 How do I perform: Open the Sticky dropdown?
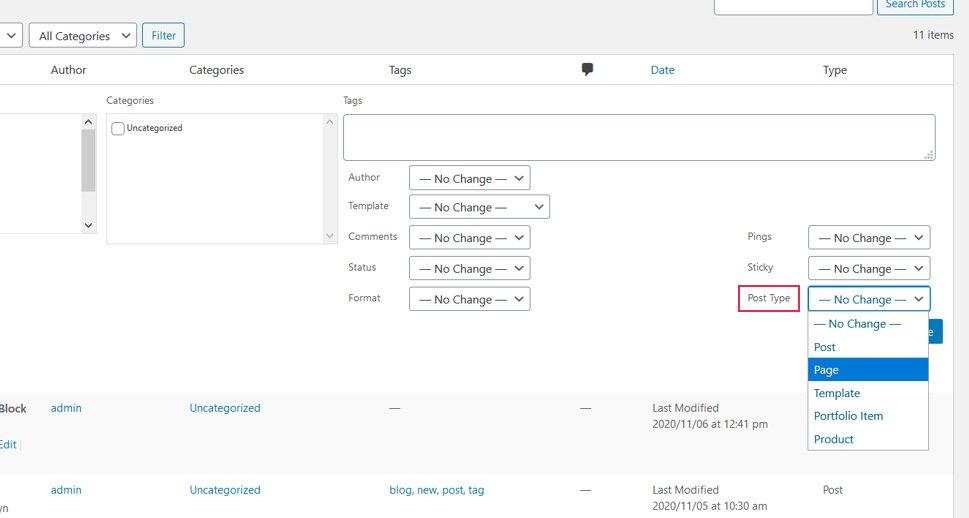click(868, 268)
